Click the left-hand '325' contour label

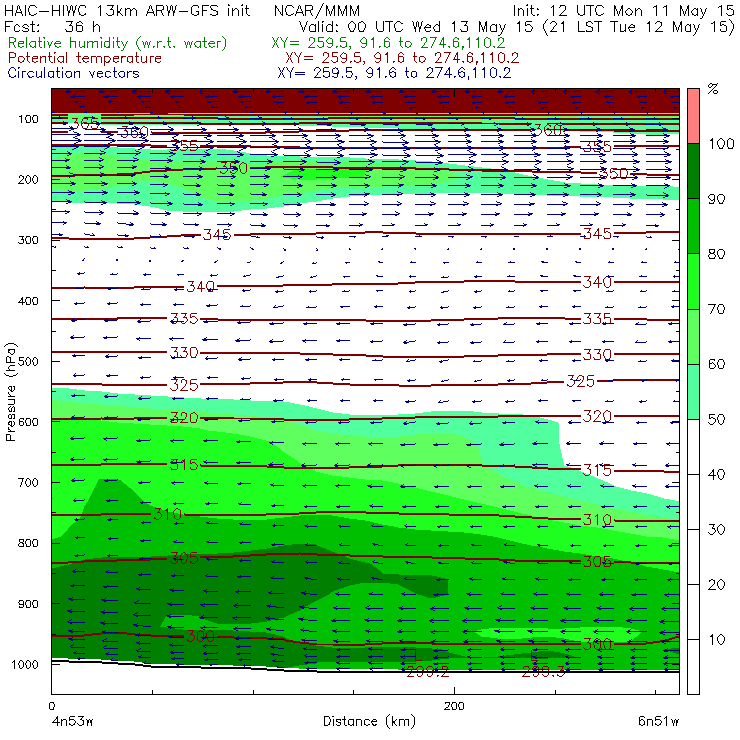[x=184, y=385]
